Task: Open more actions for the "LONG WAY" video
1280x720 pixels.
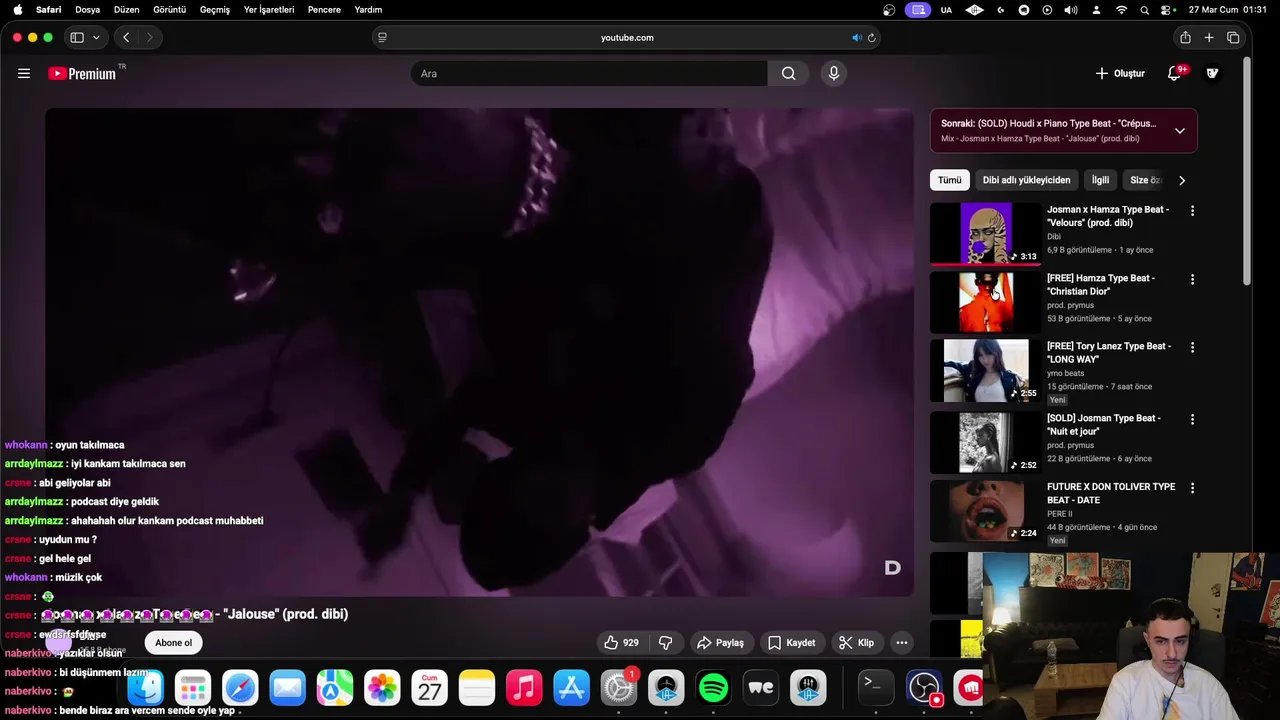Action: [1192, 347]
